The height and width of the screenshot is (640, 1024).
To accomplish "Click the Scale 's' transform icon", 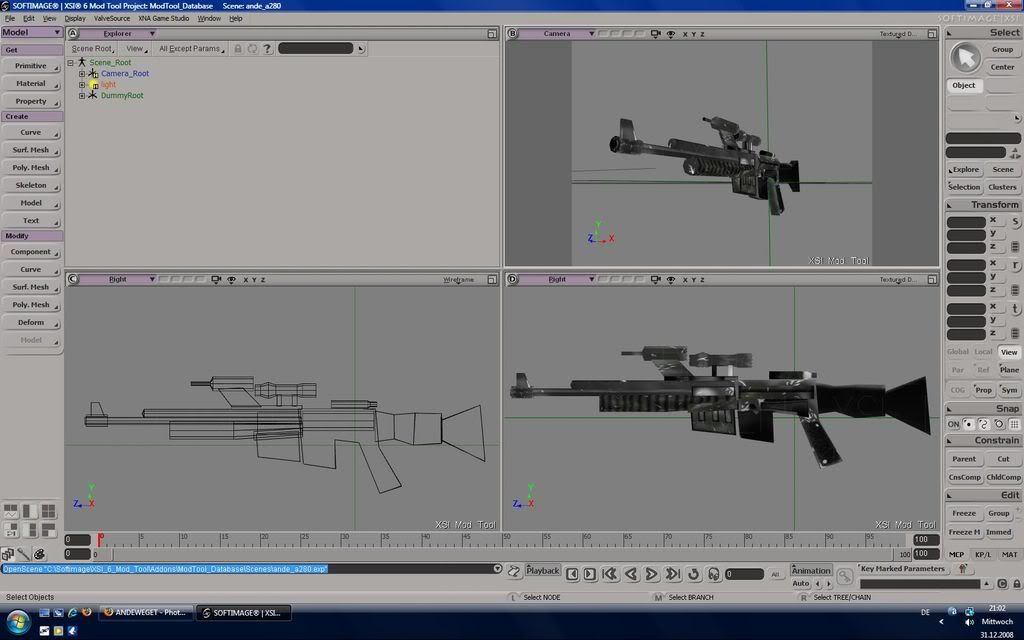I will click(x=1015, y=221).
